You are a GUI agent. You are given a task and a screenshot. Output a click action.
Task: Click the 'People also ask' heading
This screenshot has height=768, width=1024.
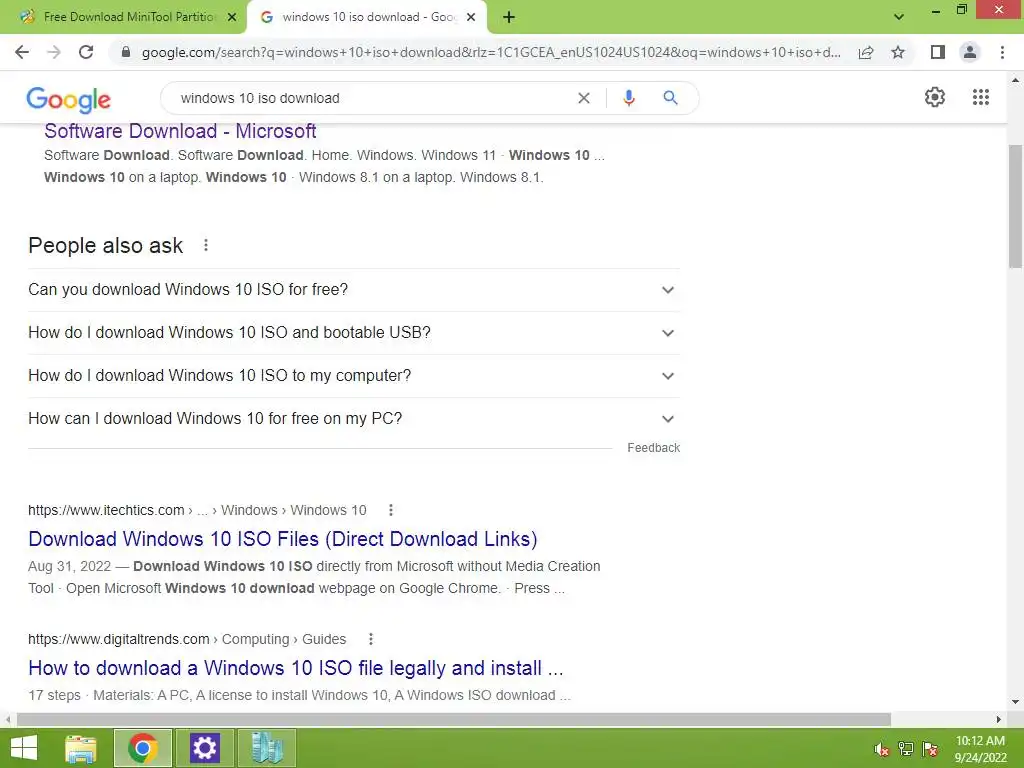106,246
